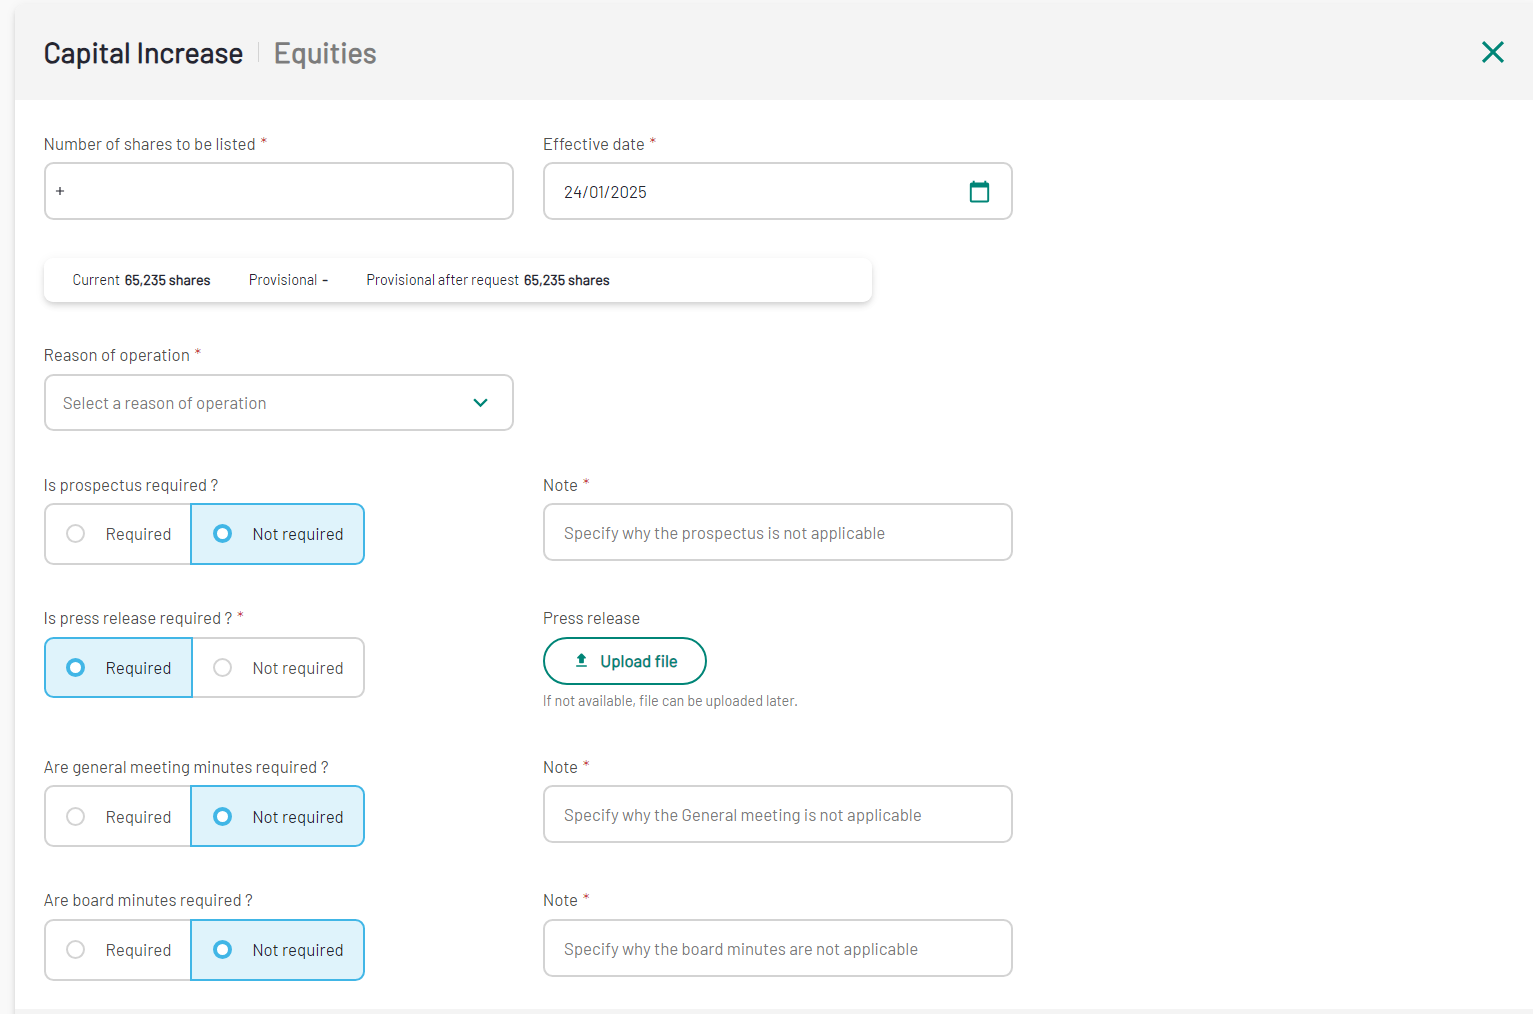The width and height of the screenshot is (1533, 1014).
Task: Set general meeting minutes to Not required
Action: [277, 817]
